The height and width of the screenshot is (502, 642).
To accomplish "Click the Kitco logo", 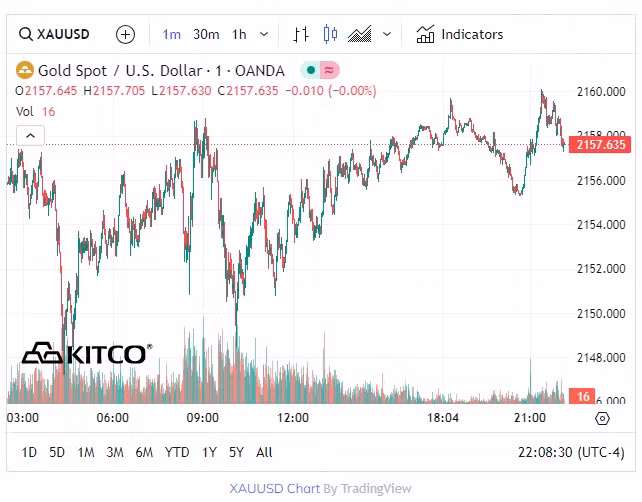I will click(87, 353).
